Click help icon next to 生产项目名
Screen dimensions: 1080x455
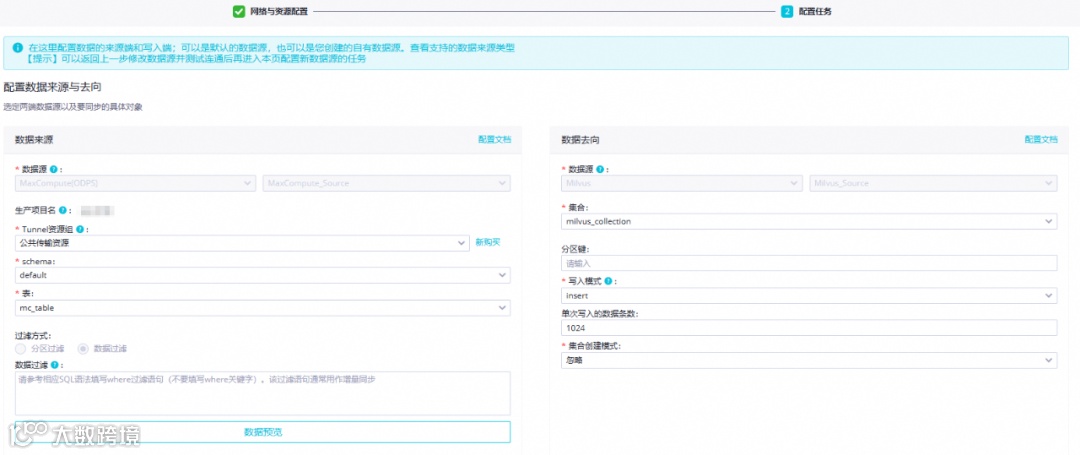click(62, 211)
